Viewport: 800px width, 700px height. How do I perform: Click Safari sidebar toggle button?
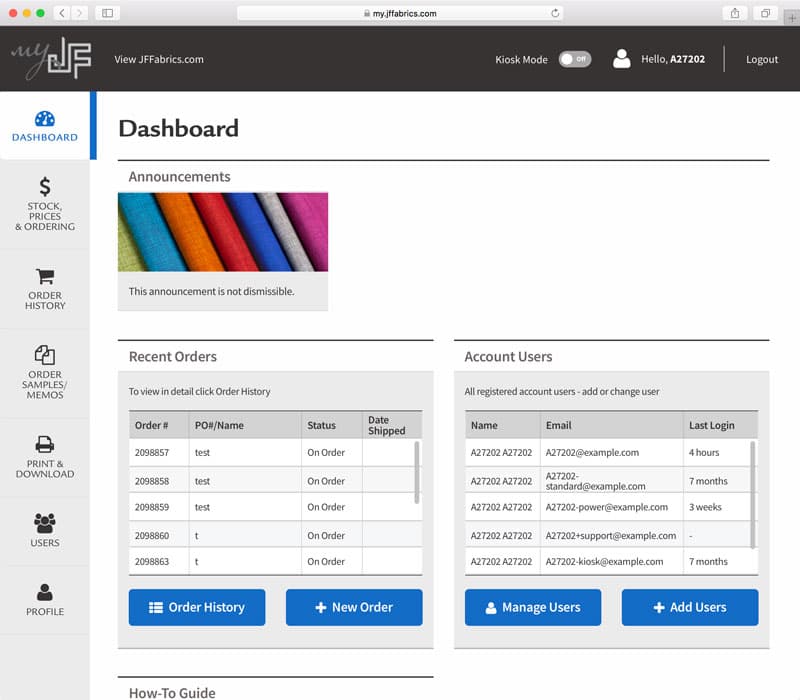pos(107,13)
